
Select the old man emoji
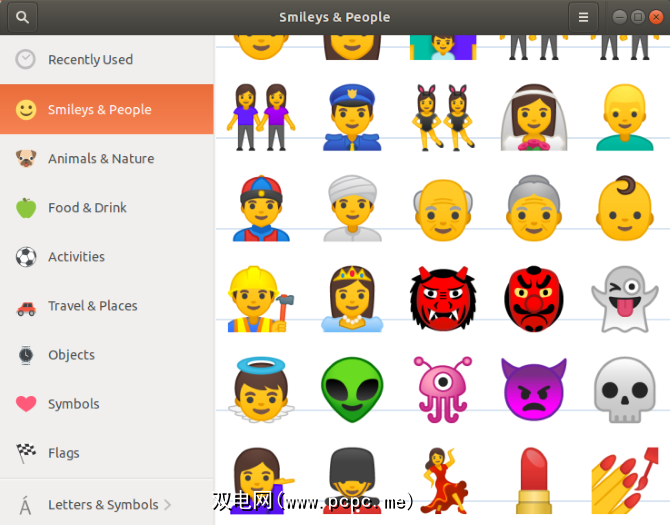click(443, 209)
